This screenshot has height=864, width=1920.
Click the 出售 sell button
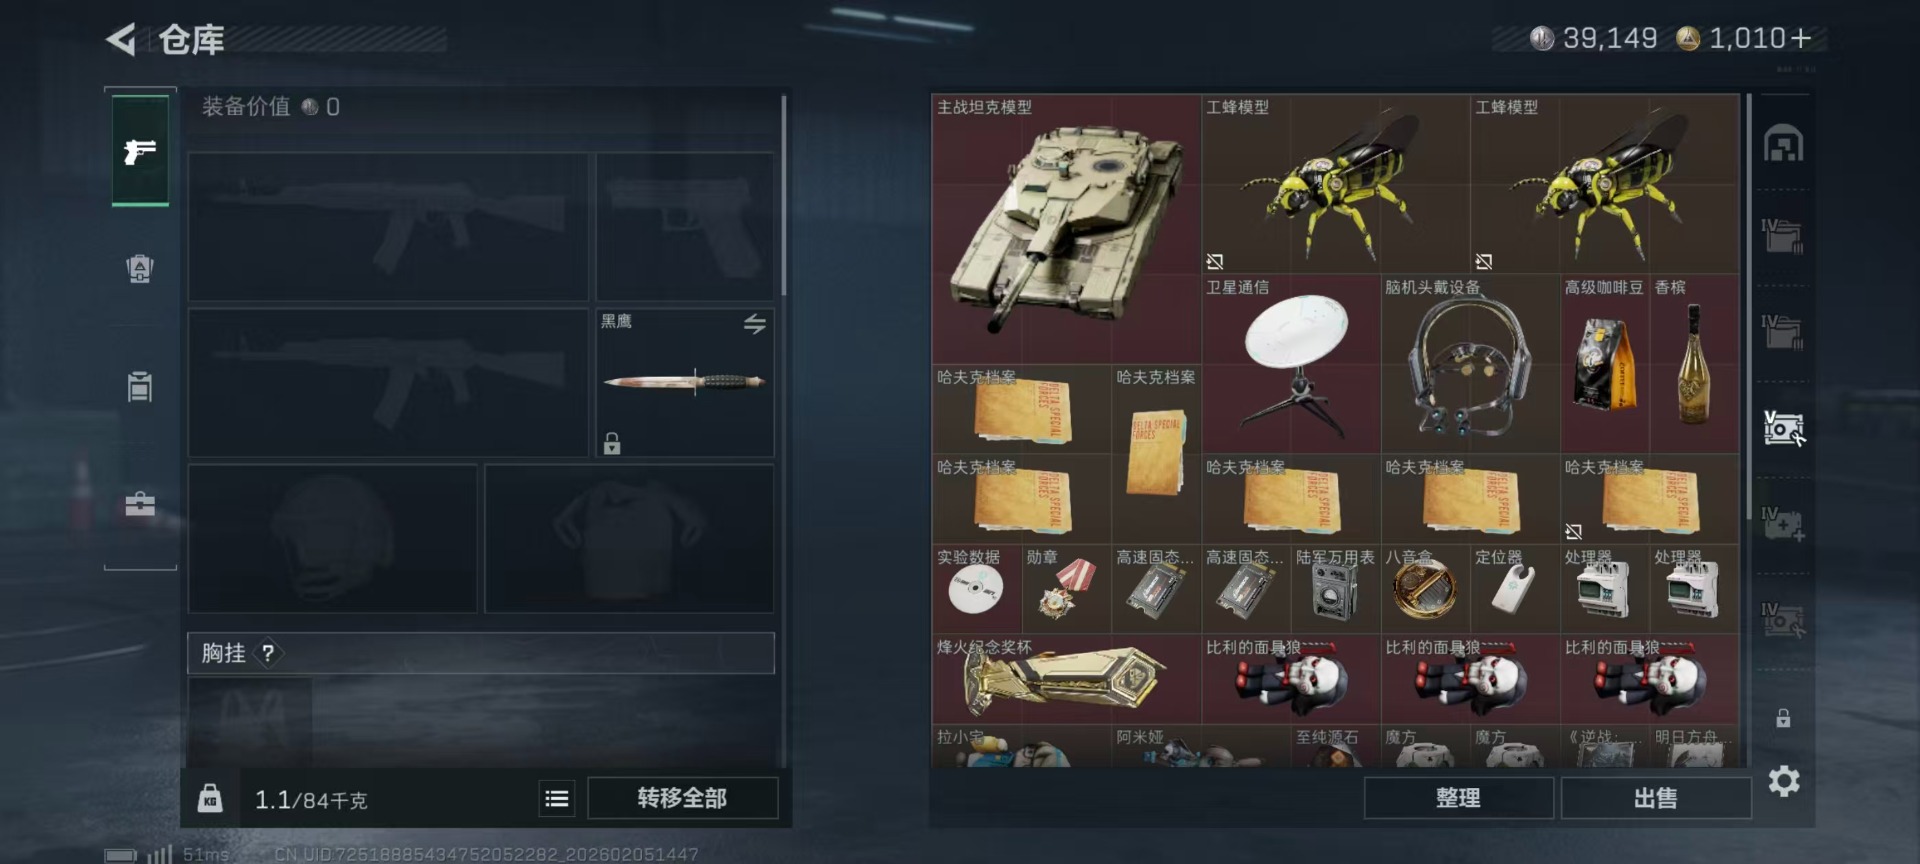pyautogui.click(x=1656, y=798)
